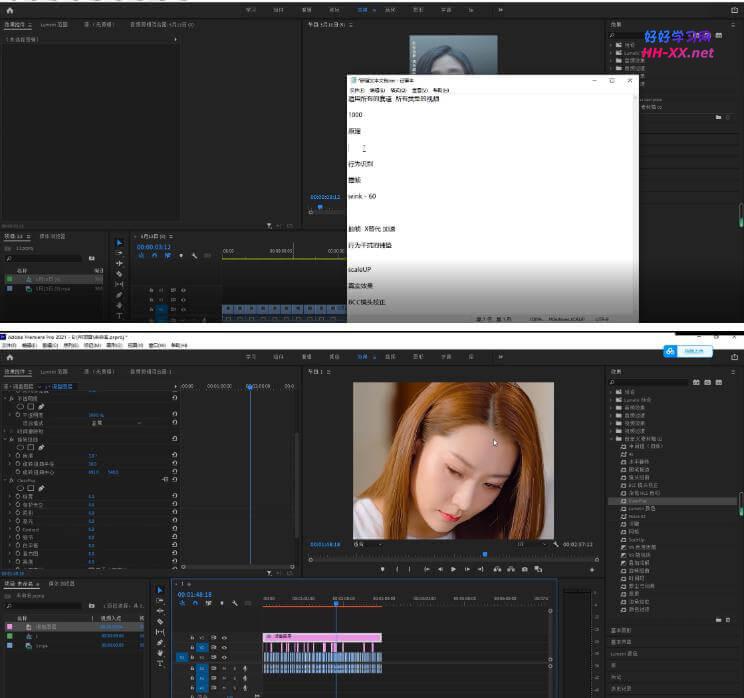Expand the first presets folder in main Effects panel
This screenshot has width=744, height=698.
point(611,392)
